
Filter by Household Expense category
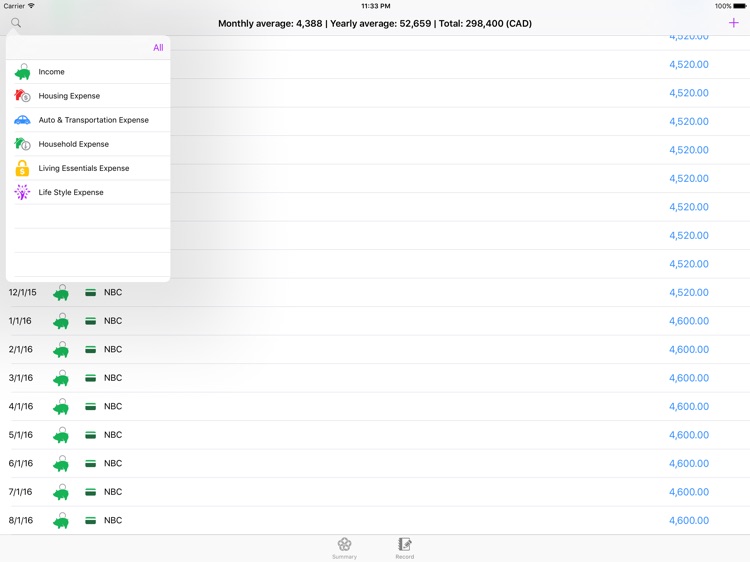(88, 144)
